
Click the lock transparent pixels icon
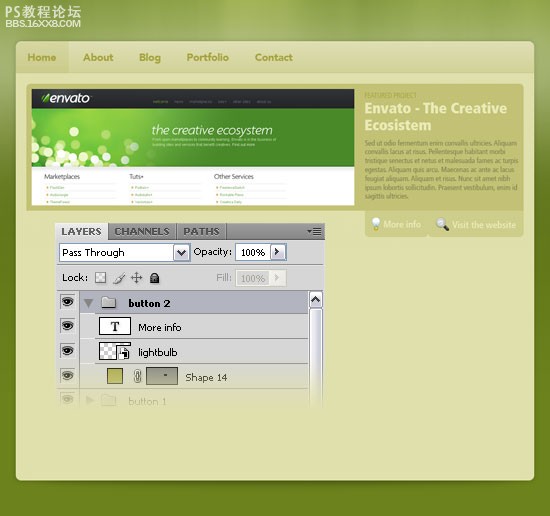point(101,278)
